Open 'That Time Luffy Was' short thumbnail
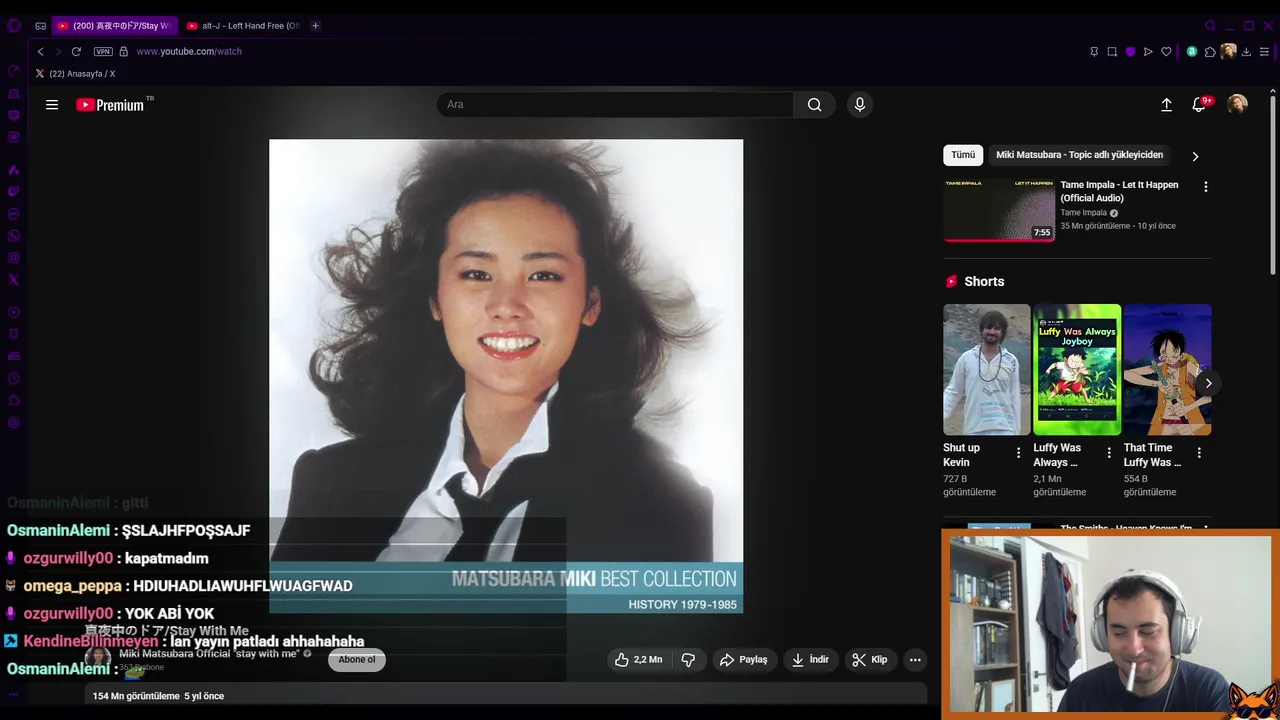 point(1167,370)
